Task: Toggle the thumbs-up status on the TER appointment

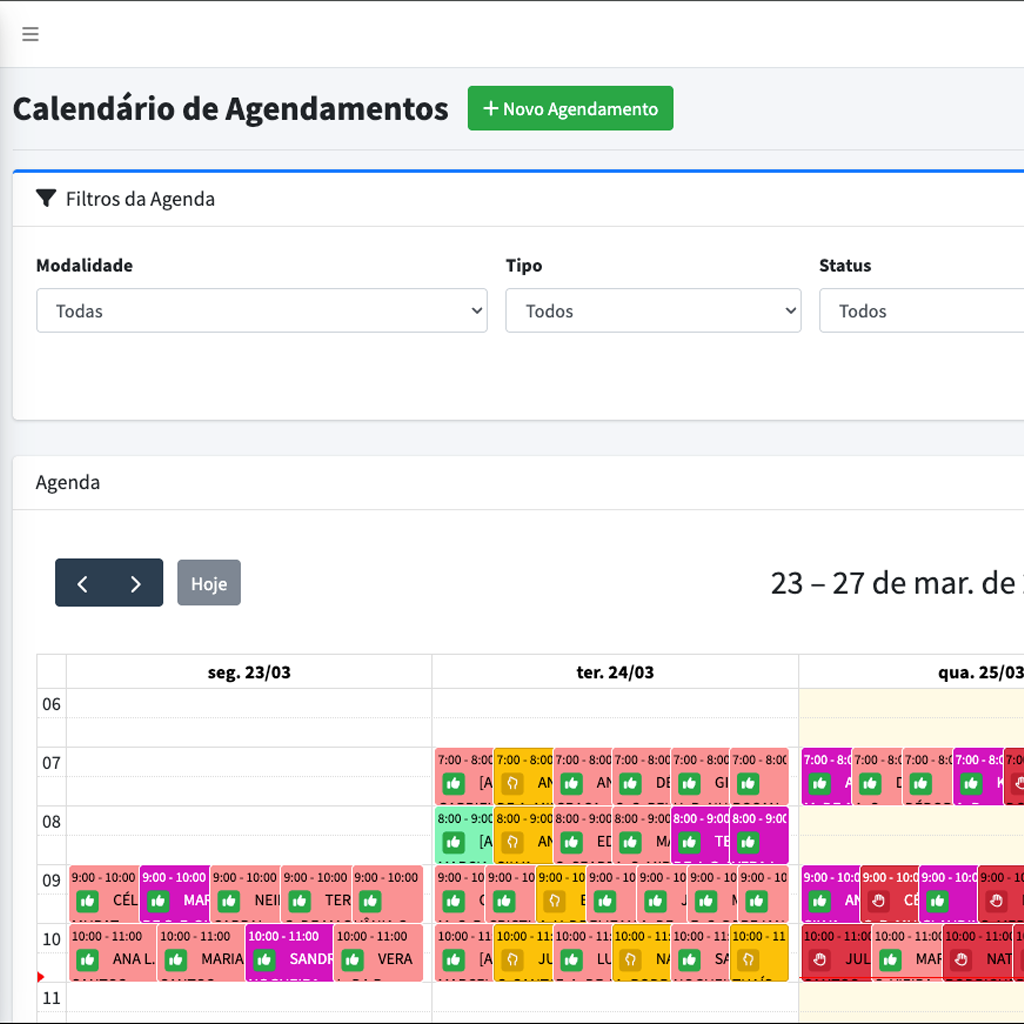Action: [x=301, y=899]
